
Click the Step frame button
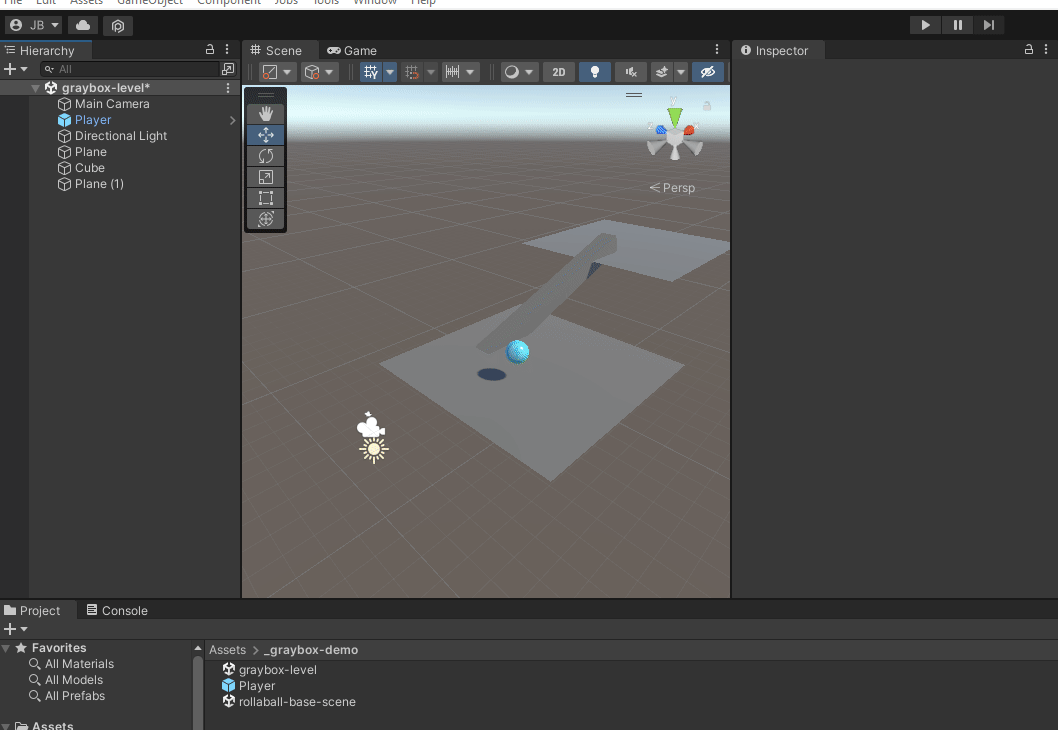(989, 25)
